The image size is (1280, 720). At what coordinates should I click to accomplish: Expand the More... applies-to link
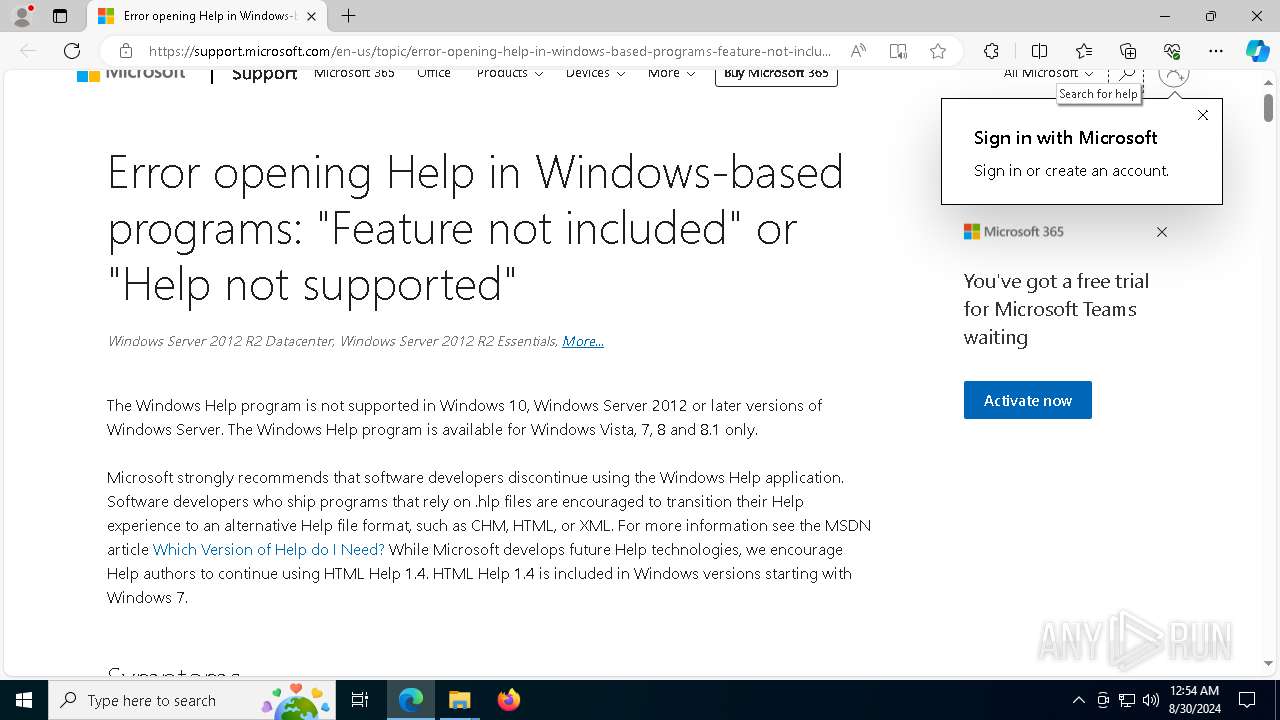(583, 341)
